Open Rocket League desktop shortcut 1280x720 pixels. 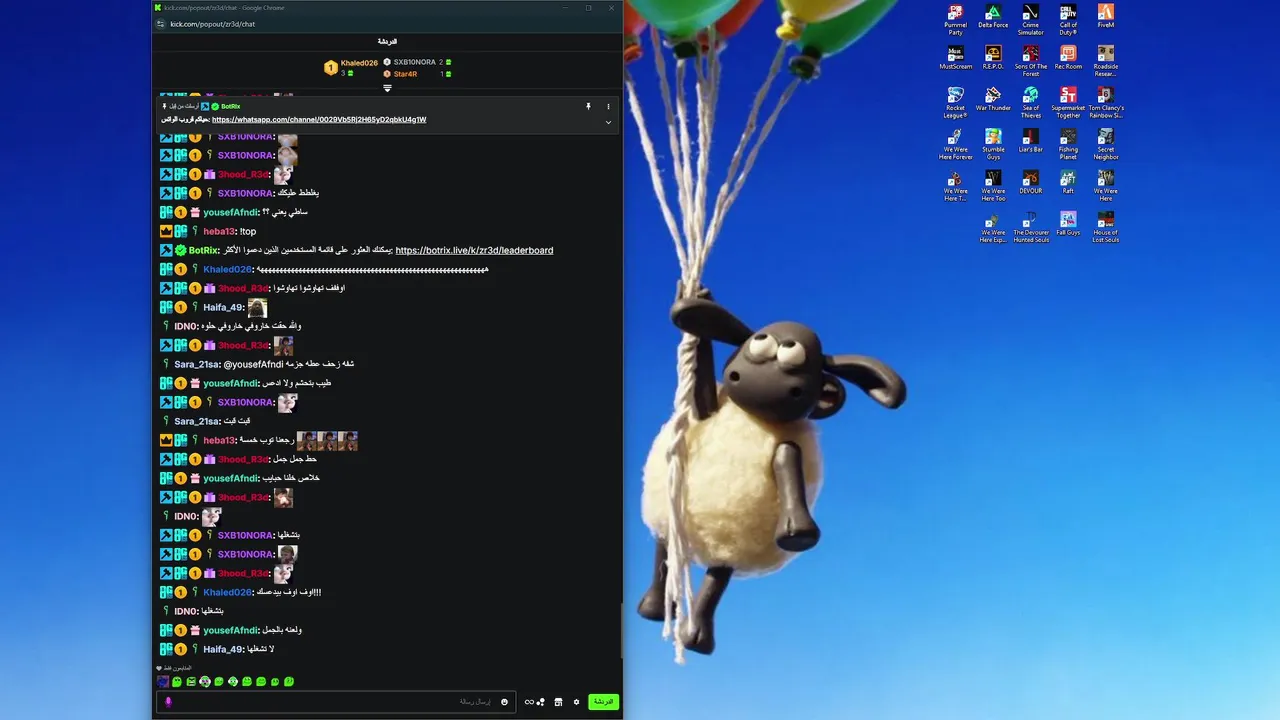pyautogui.click(x=955, y=103)
